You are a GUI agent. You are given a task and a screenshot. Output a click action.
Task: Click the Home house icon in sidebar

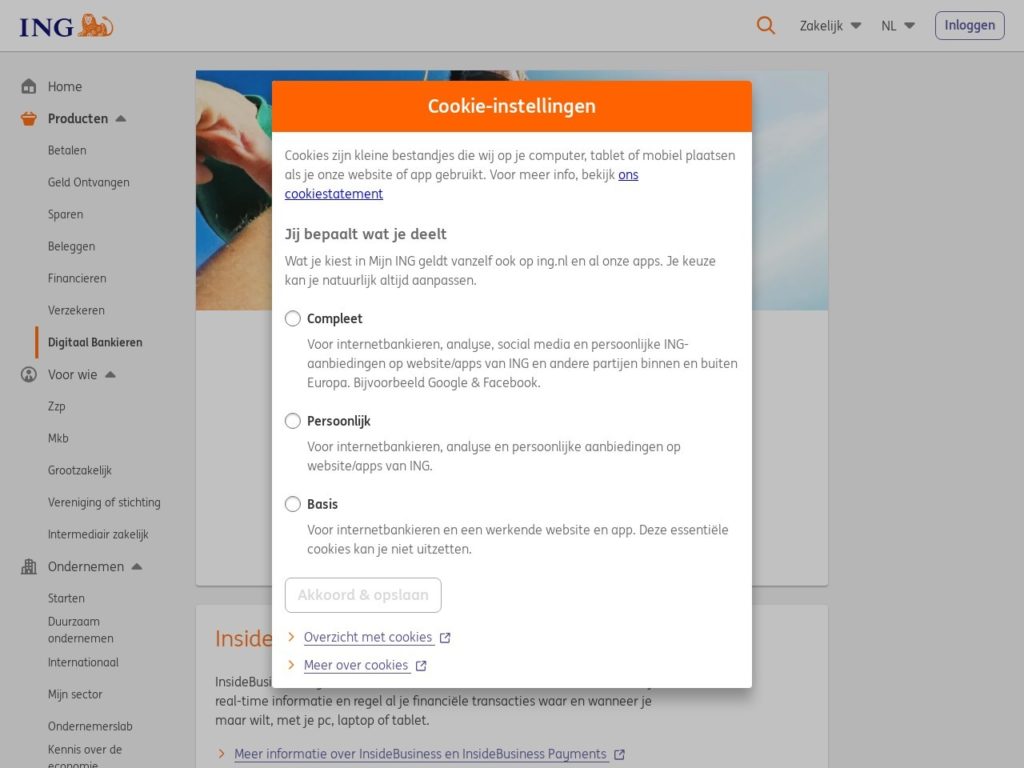(x=29, y=87)
